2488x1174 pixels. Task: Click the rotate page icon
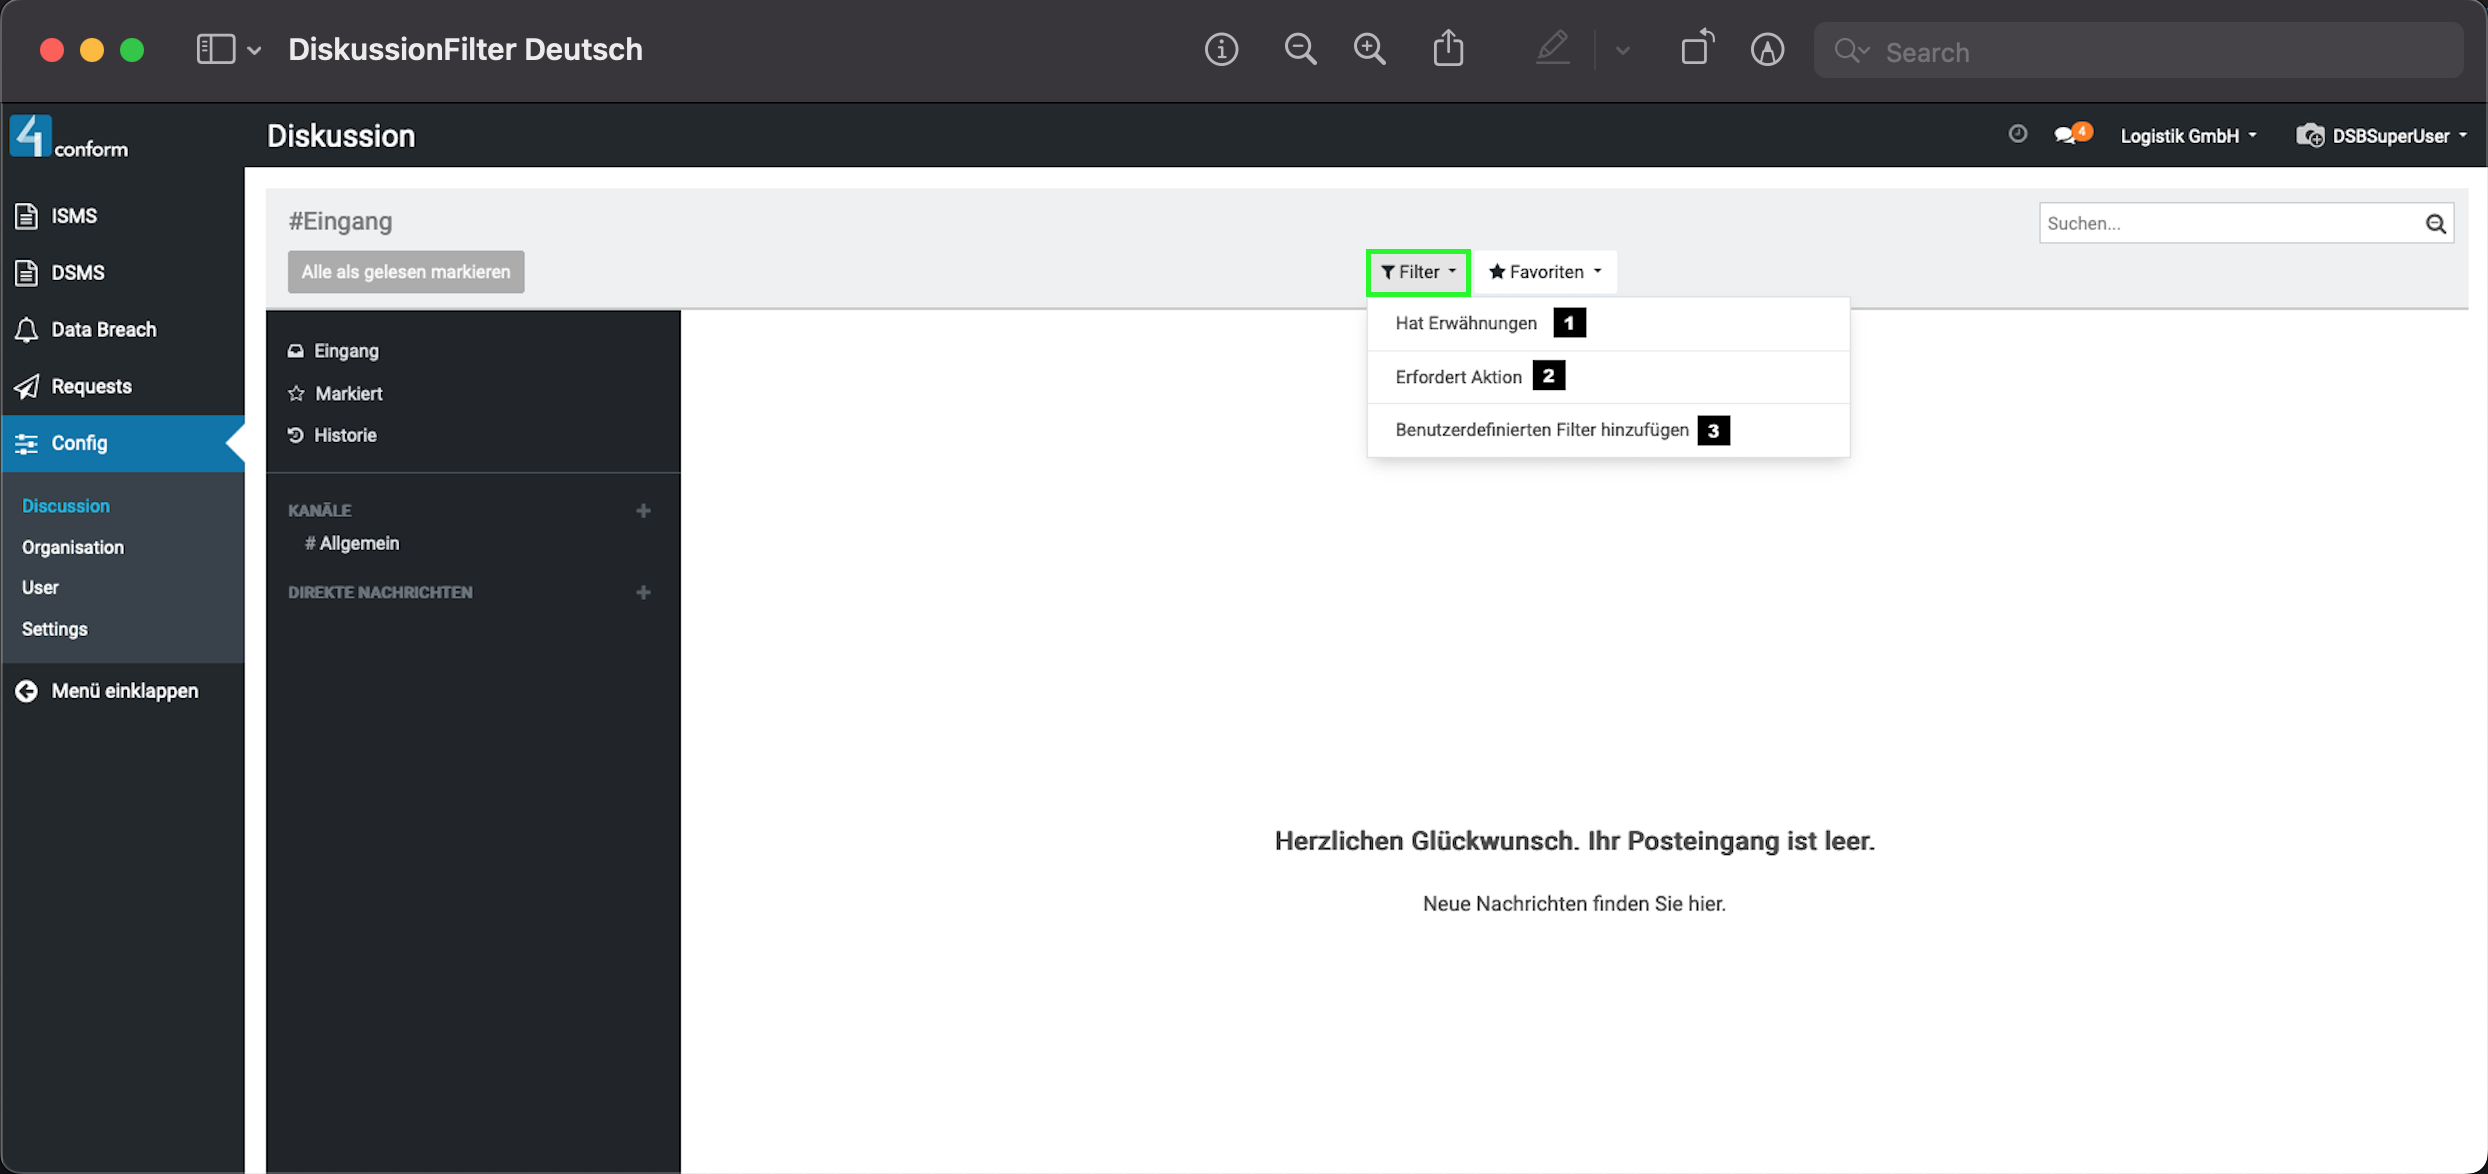[x=1696, y=49]
